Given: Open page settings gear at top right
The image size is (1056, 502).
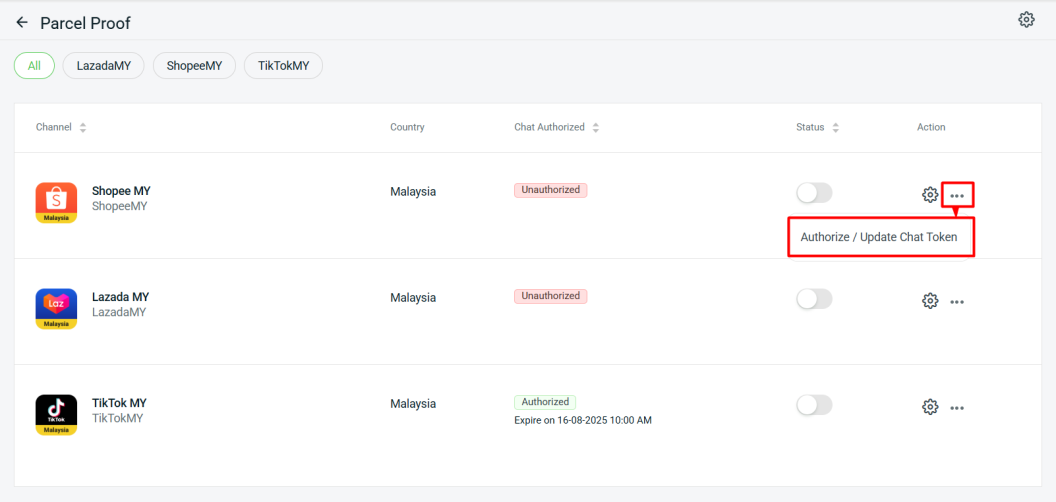Looking at the screenshot, I should click(1026, 20).
